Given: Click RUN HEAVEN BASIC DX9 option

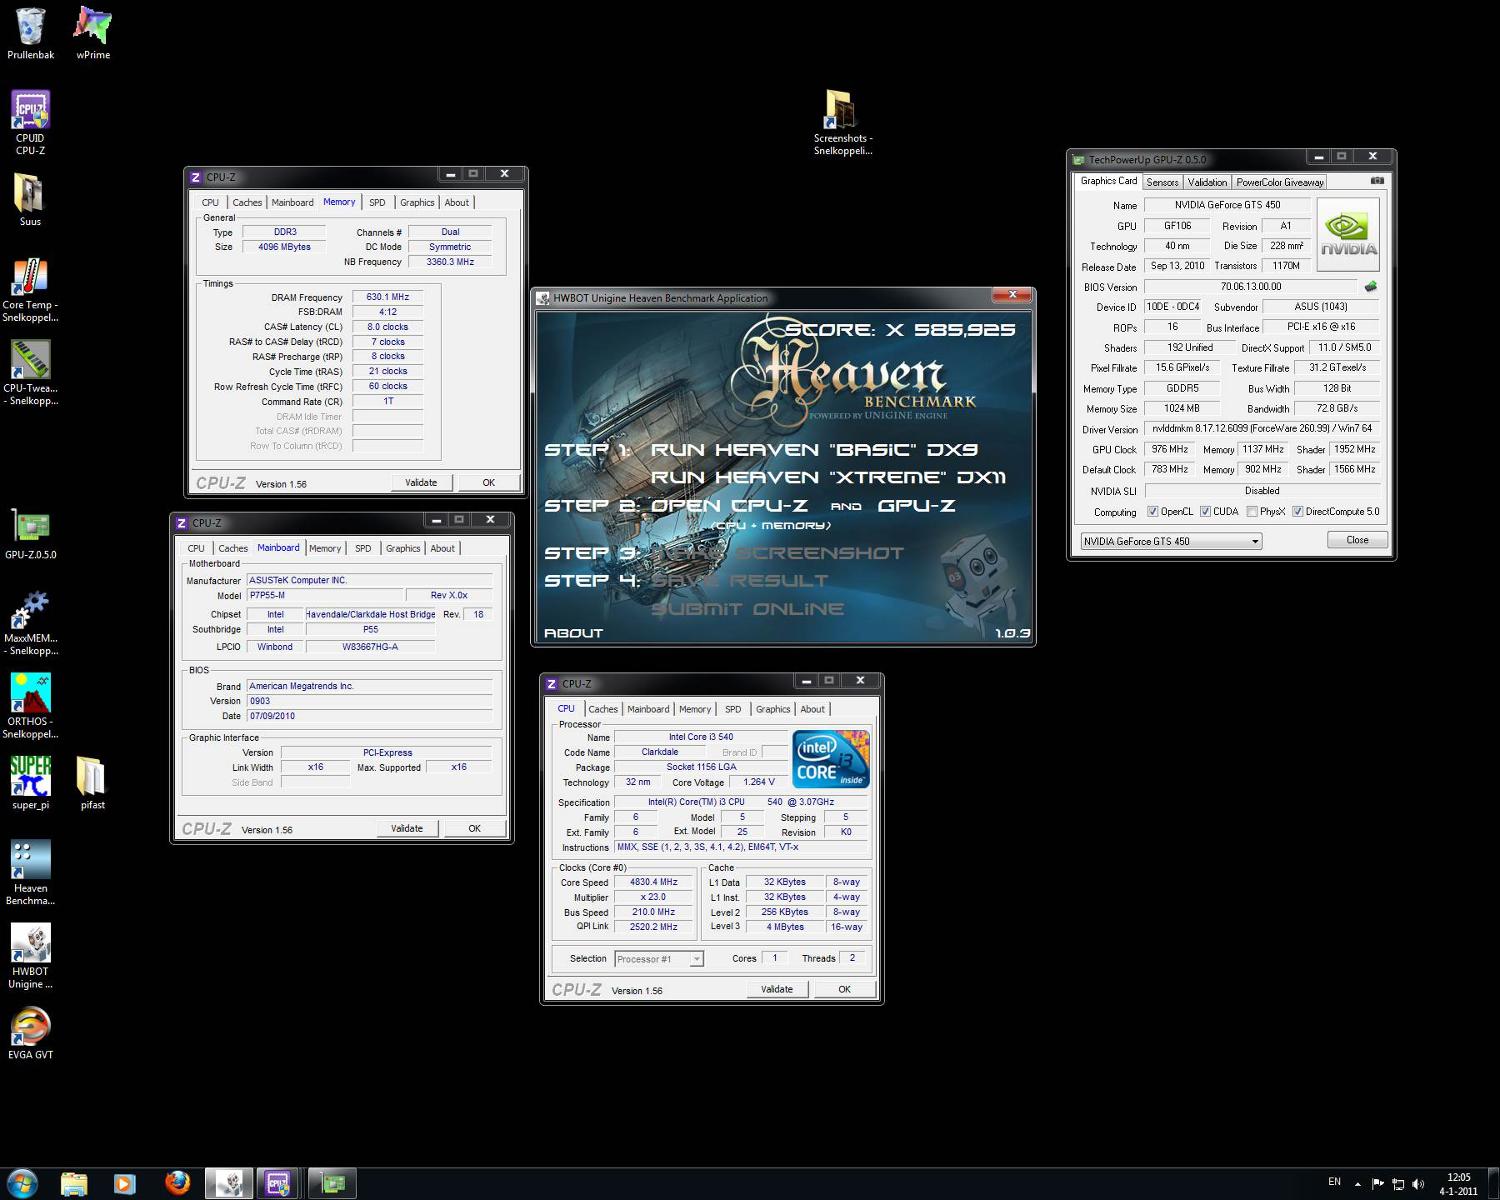Looking at the screenshot, I should tap(814, 450).
